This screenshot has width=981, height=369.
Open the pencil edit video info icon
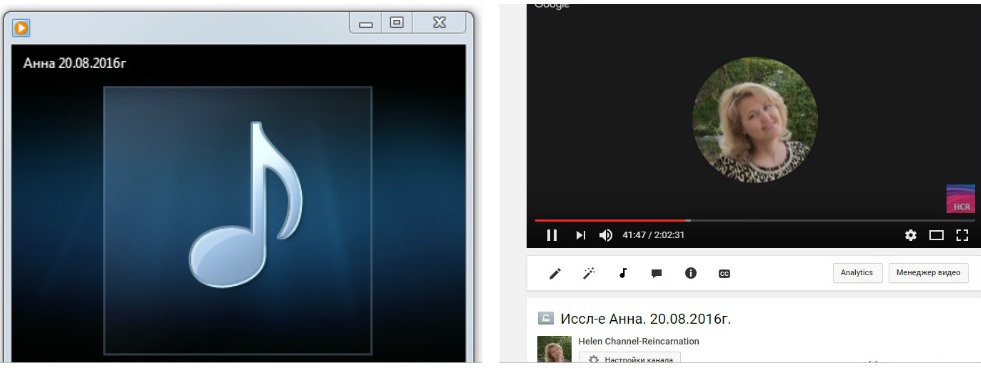coord(555,273)
